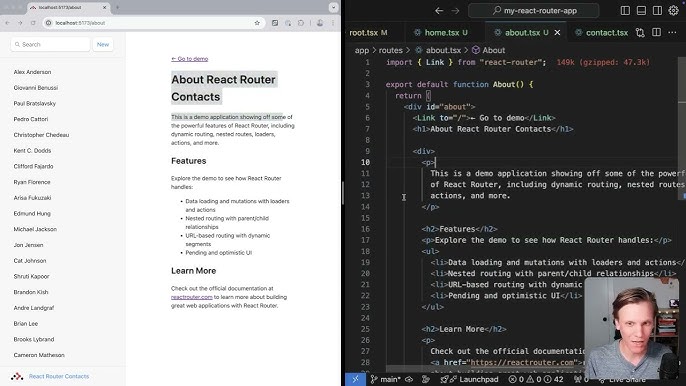686x386 pixels.
Task: Bookmark this page with the star icon
Action: click(257, 23)
